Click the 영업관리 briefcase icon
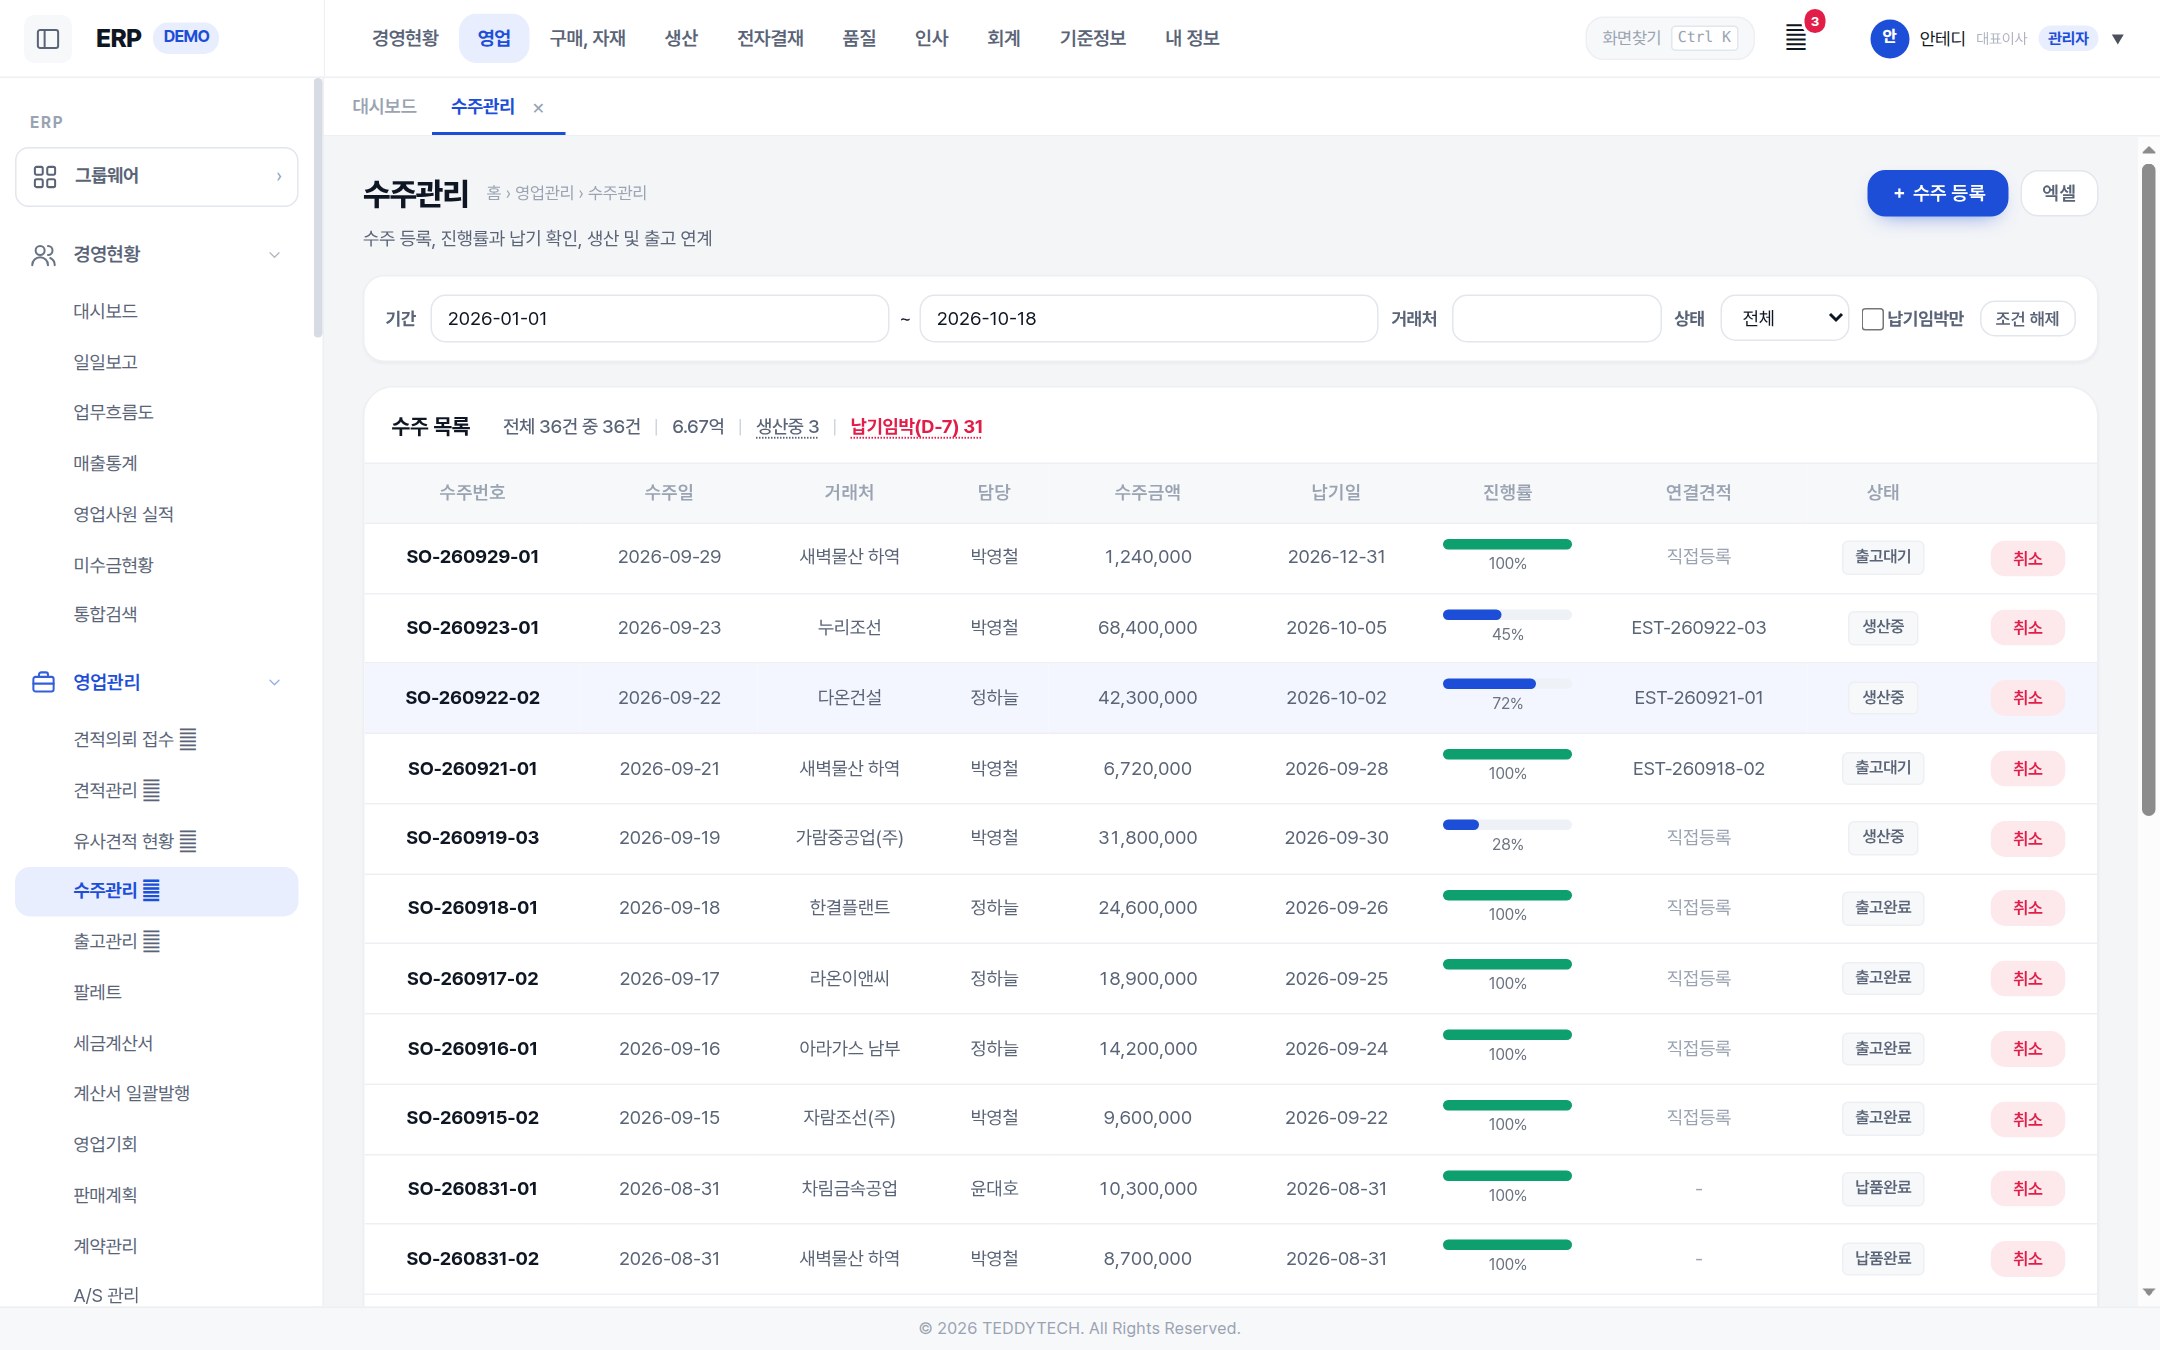The height and width of the screenshot is (1350, 2160). click(44, 682)
